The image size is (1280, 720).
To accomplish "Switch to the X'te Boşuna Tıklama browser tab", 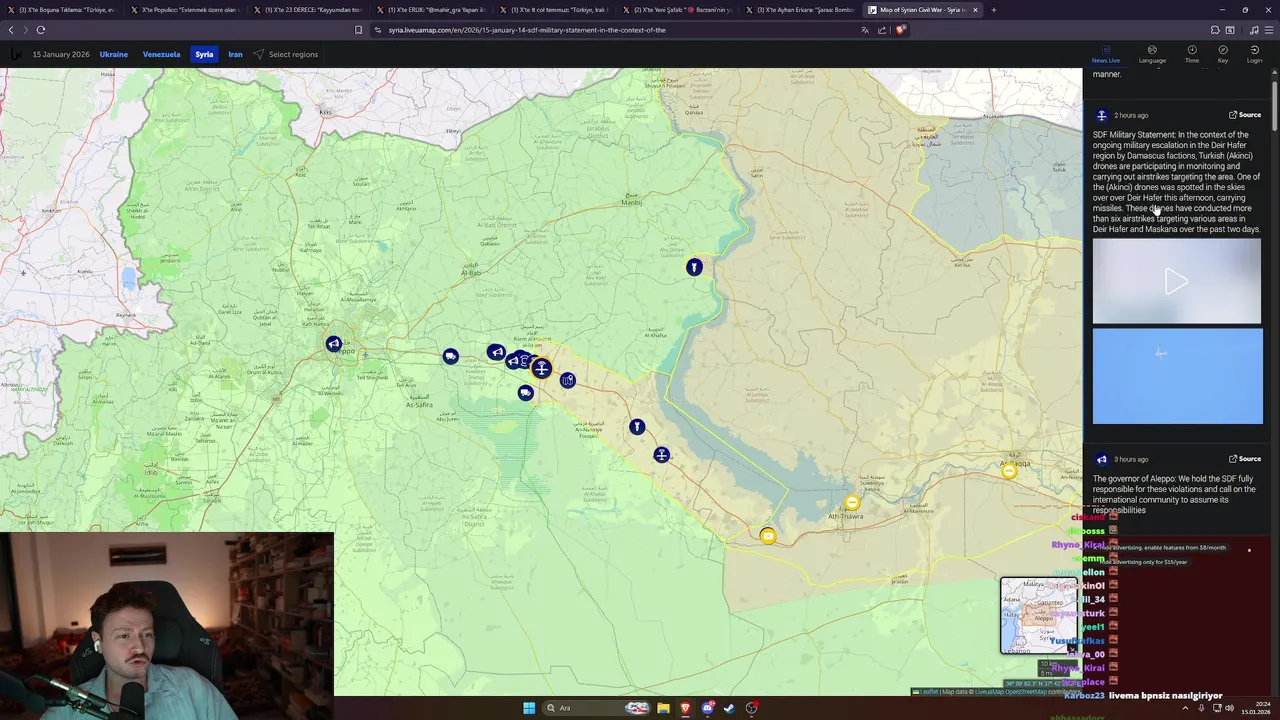I will 62,10.
